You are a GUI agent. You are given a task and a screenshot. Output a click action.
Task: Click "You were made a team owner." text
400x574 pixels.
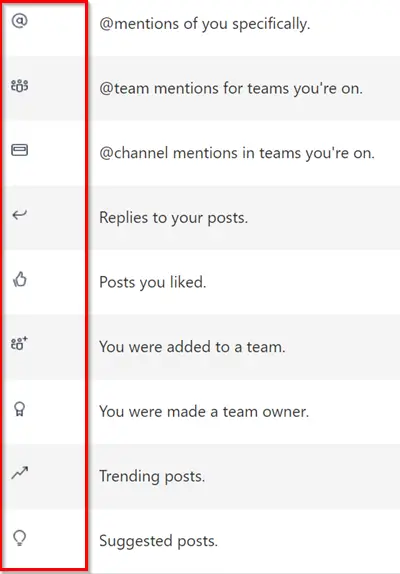coord(204,411)
